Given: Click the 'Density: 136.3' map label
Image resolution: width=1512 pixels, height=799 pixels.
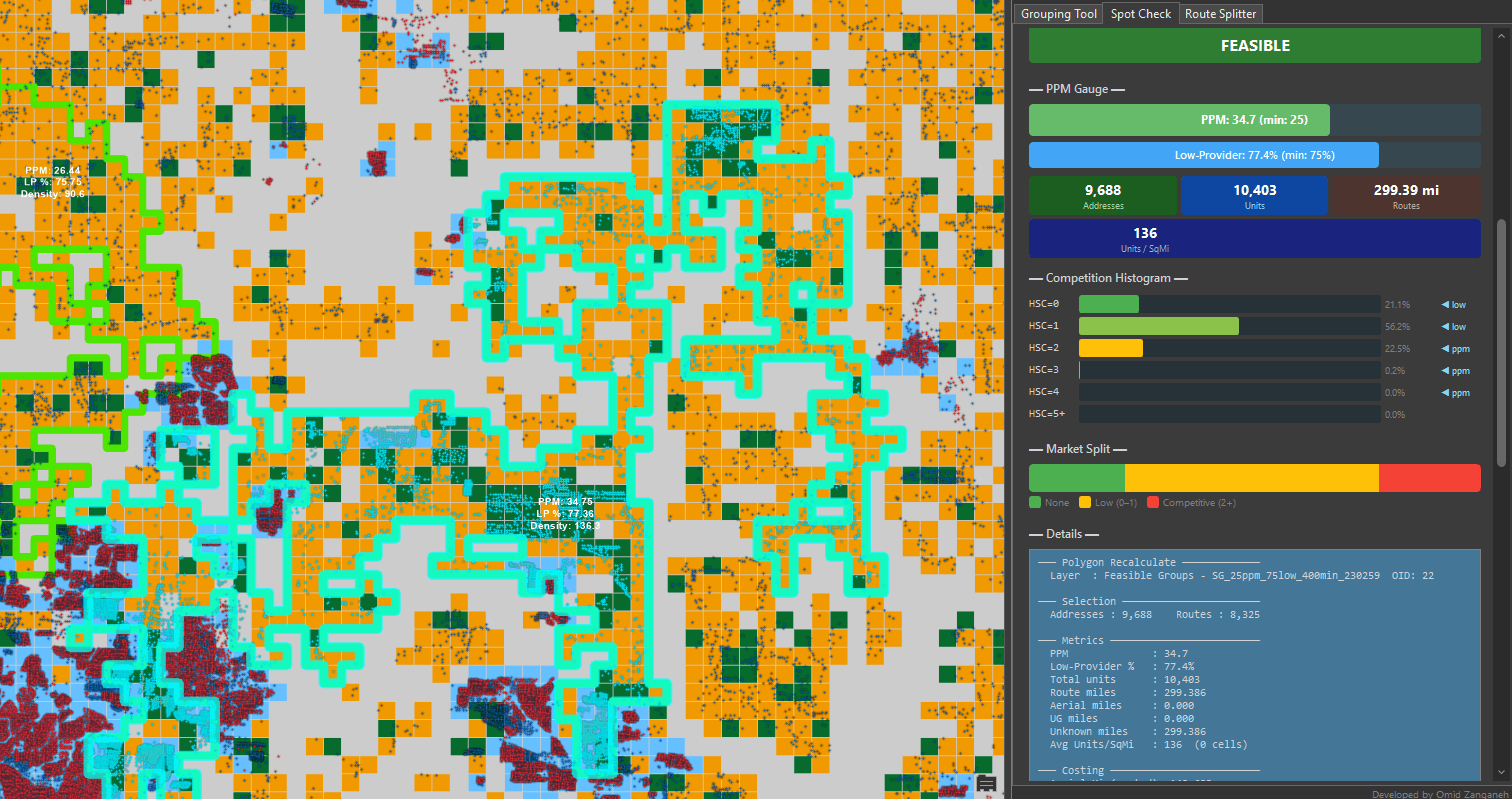Looking at the screenshot, I should (565, 525).
